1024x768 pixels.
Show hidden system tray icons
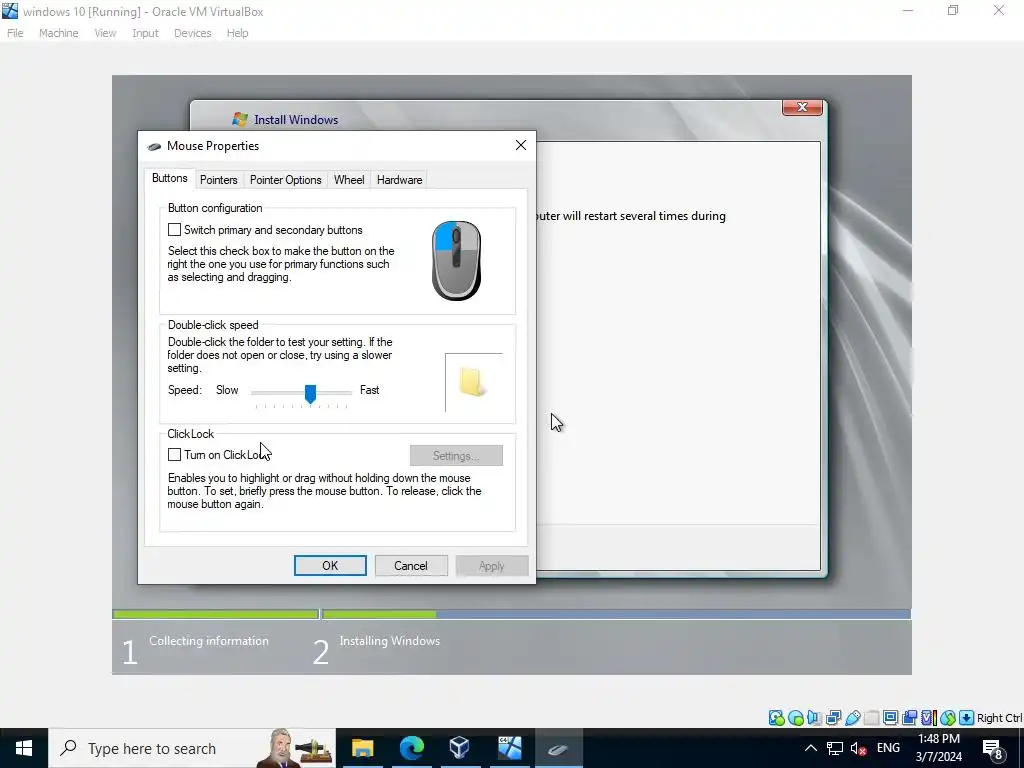click(x=810, y=748)
